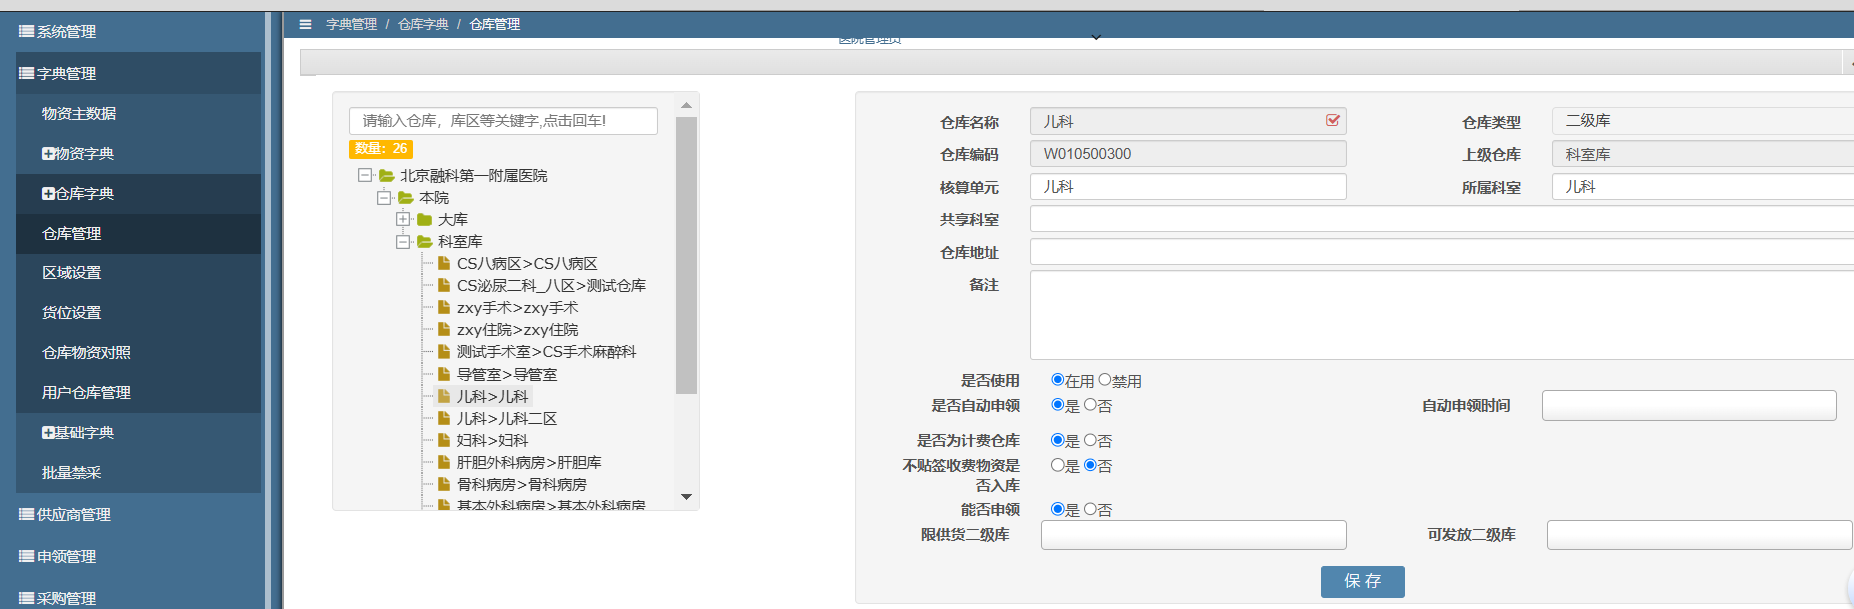Click the red check icon in 仓库名称 field
The width and height of the screenshot is (1854, 609).
click(1332, 120)
